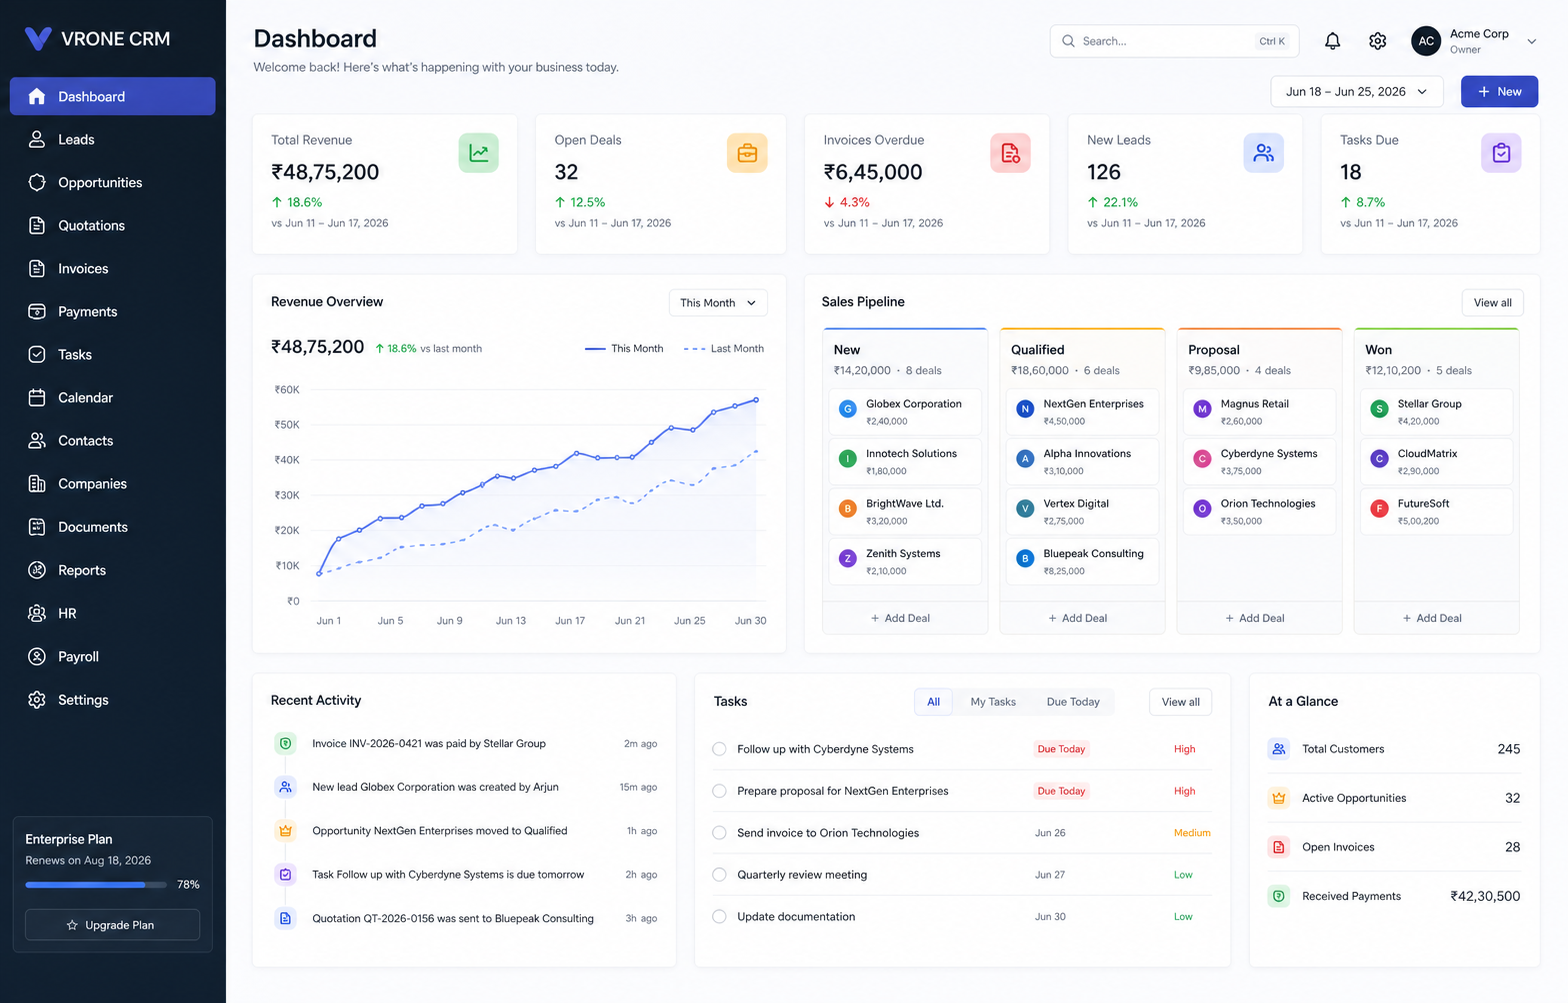The width and height of the screenshot is (1568, 1003).
Task: Open the Documents sidebar item
Action: tap(112, 527)
